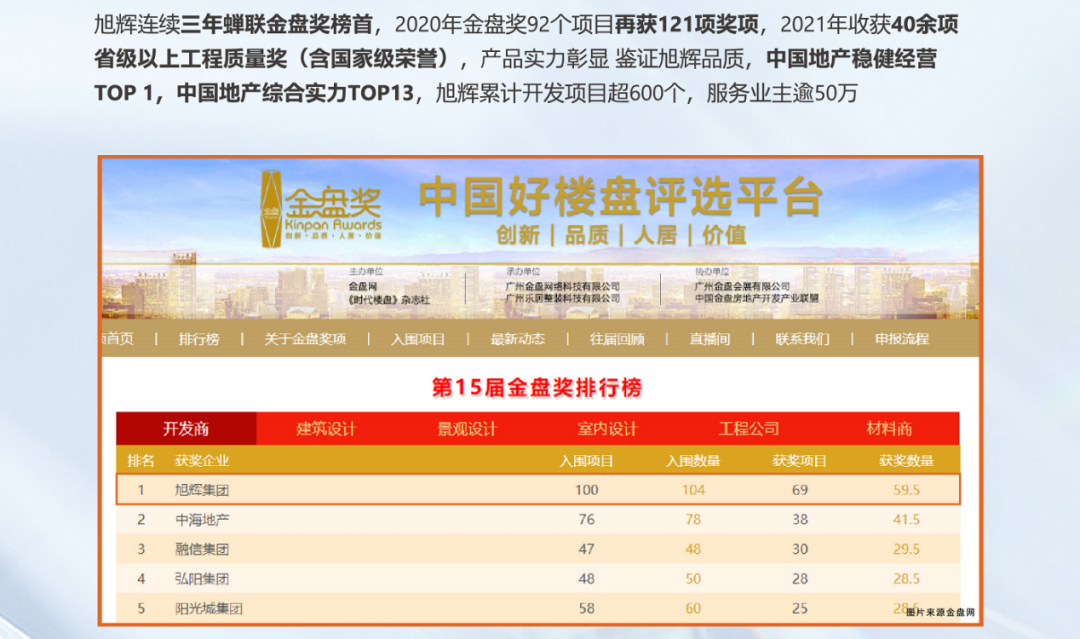Switch to the 材料商 tab
This screenshot has height=639, width=1080.
click(x=889, y=429)
